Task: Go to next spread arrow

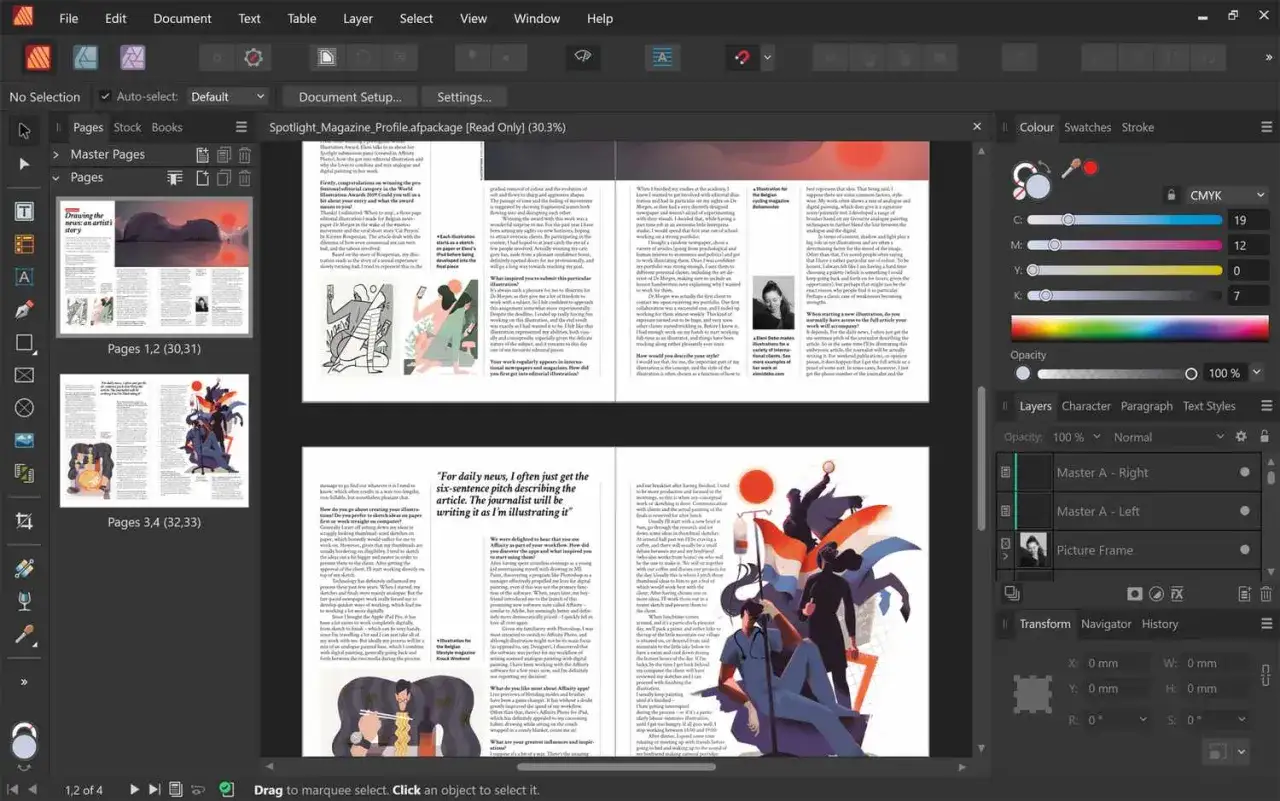Action: coord(134,789)
